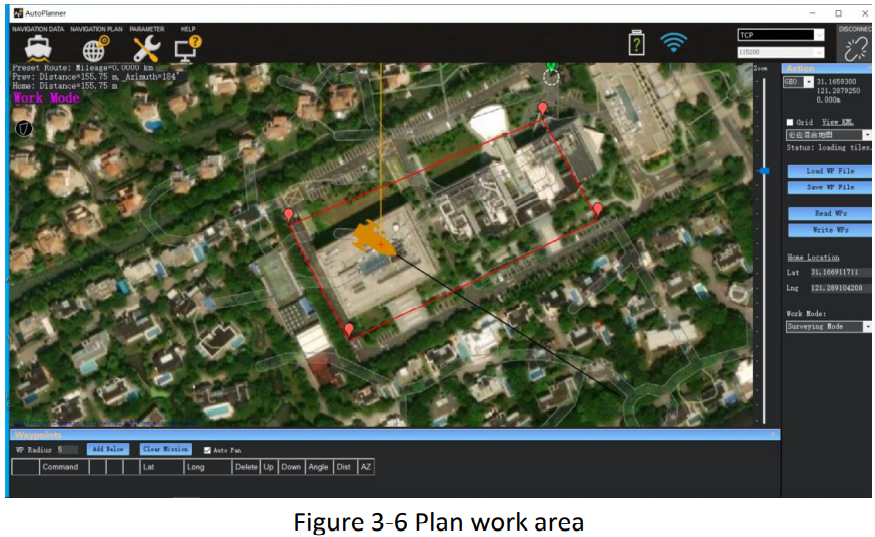Click the map zoom slider handle
875x537 pixels.
[x=764, y=171]
